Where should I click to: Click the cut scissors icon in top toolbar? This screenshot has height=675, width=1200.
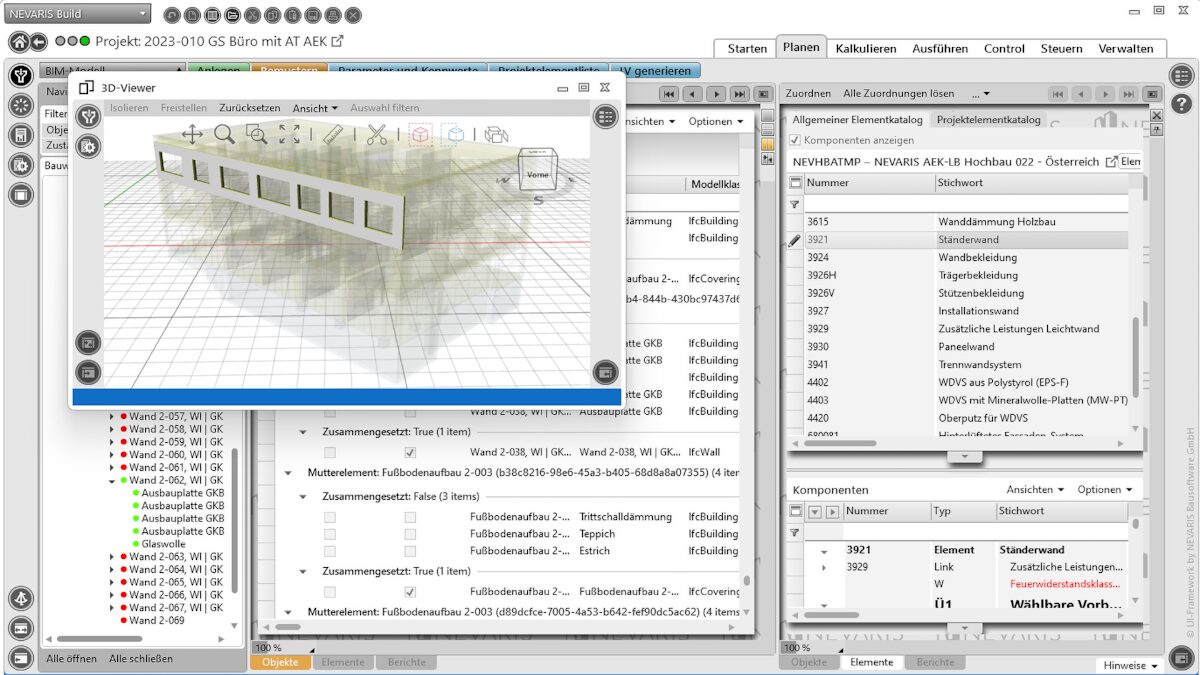[252, 16]
